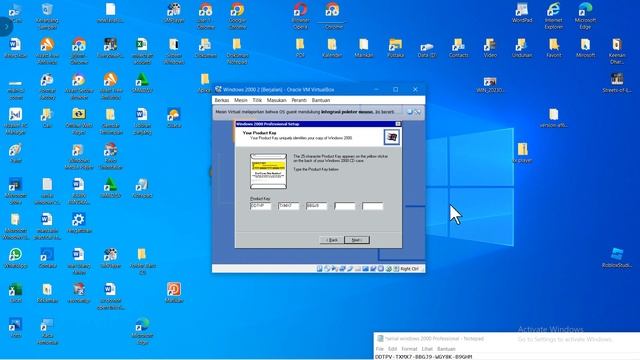Select the Kaca Pembesar magnifier shortcut

coord(47,331)
